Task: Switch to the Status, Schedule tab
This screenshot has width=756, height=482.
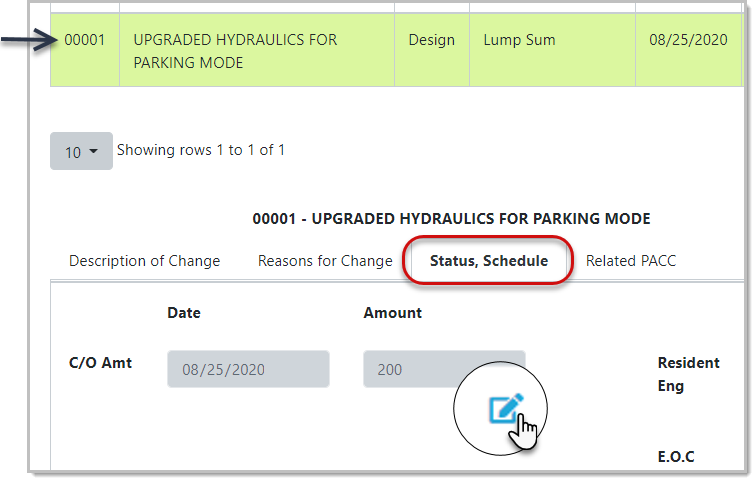Action: (x=488, y=261)
